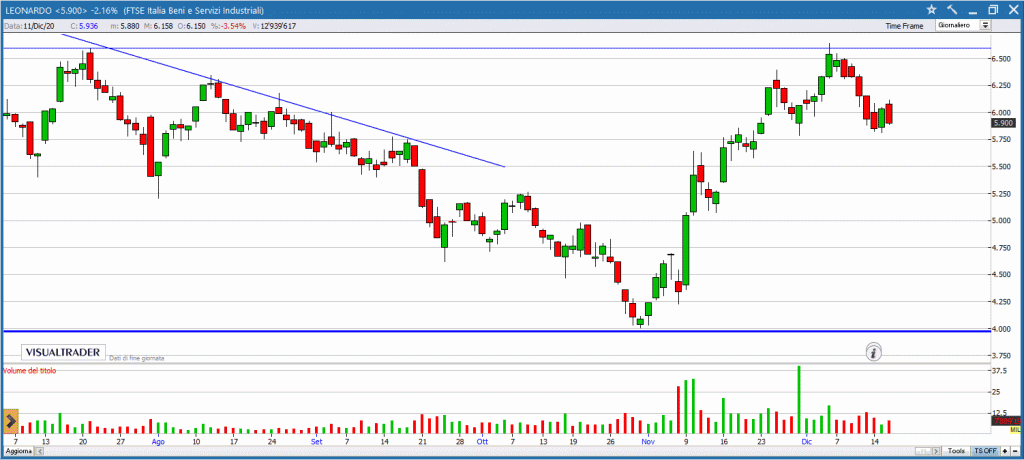1024x460 pixels.
Task: Restore the window with the restore icon
Action: click(x=993, y=9)
